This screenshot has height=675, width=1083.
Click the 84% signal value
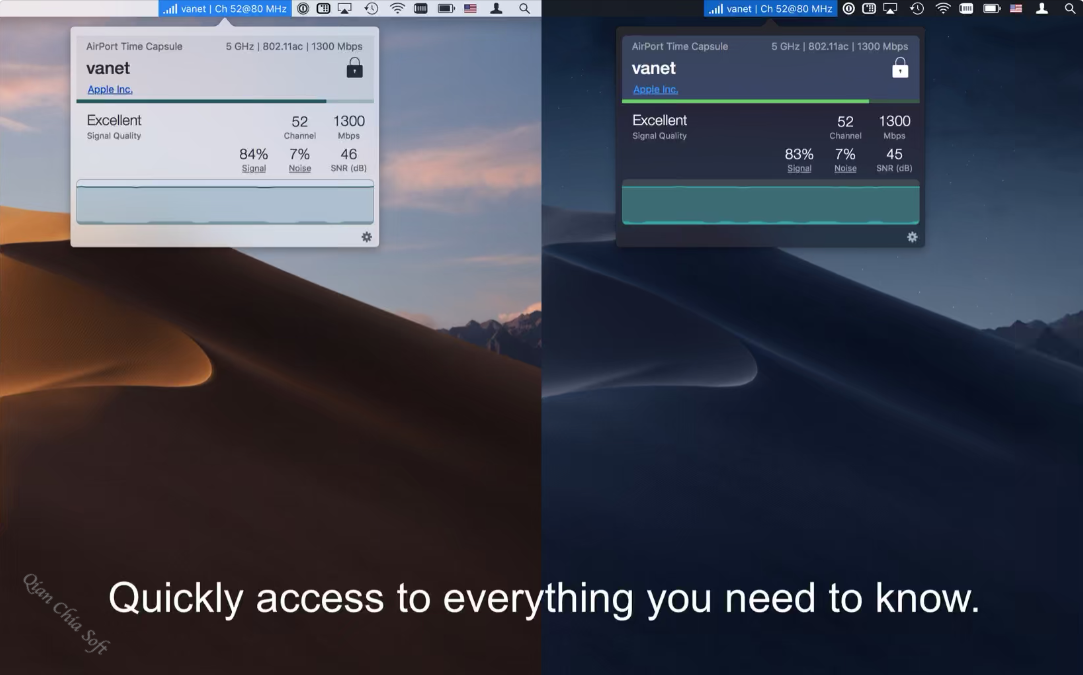[x=253, y=154]
